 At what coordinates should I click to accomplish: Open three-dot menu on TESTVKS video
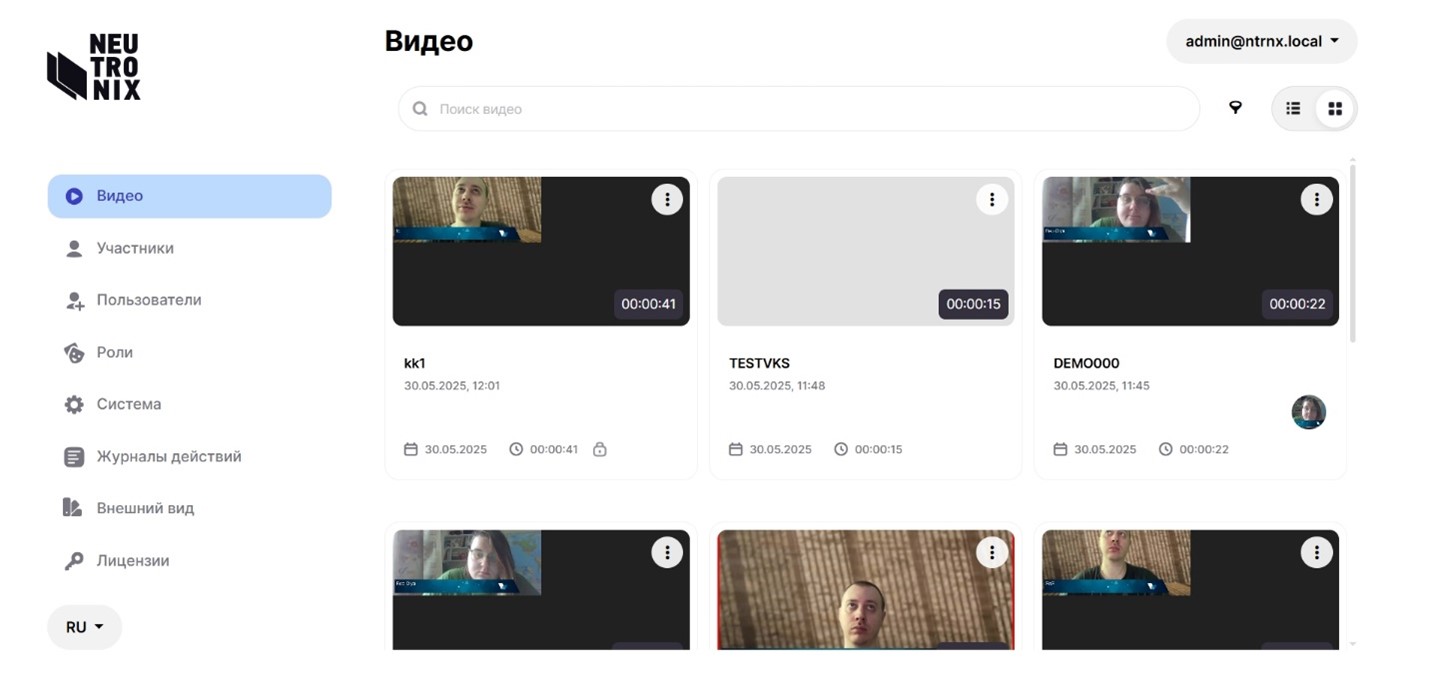(x=991, y=199)
